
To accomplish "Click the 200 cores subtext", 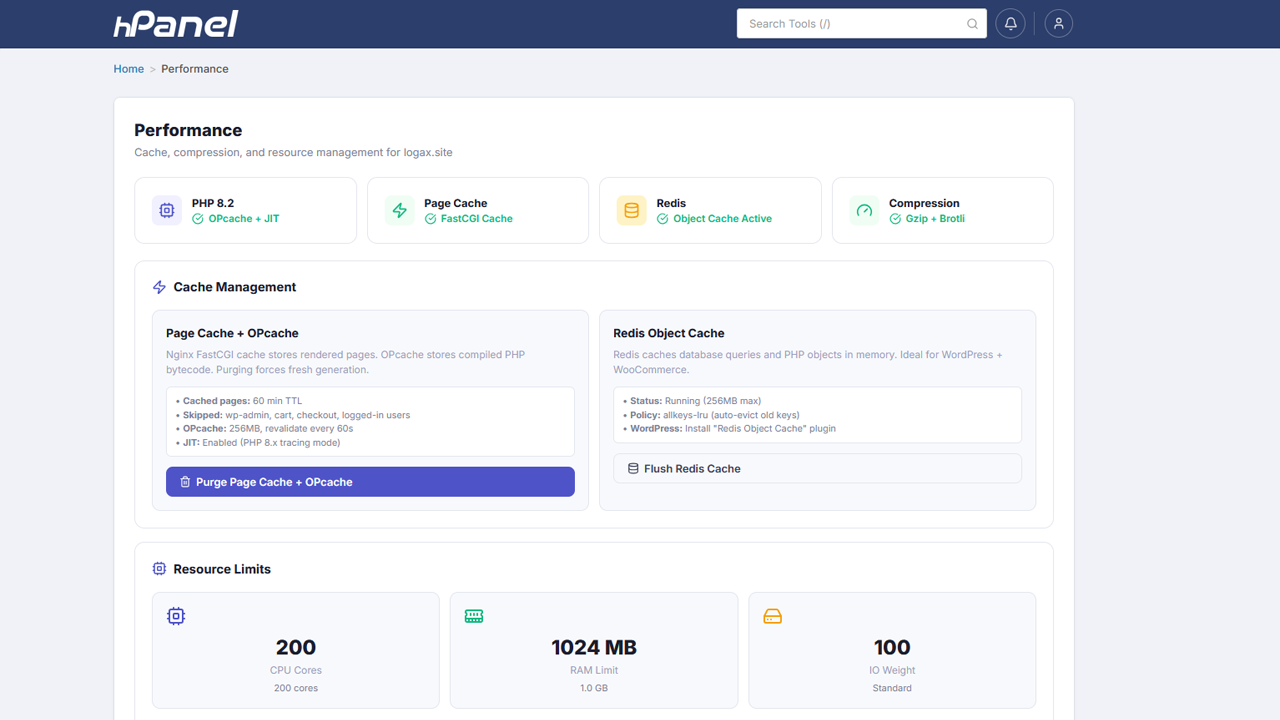I will tap(296, 688).
